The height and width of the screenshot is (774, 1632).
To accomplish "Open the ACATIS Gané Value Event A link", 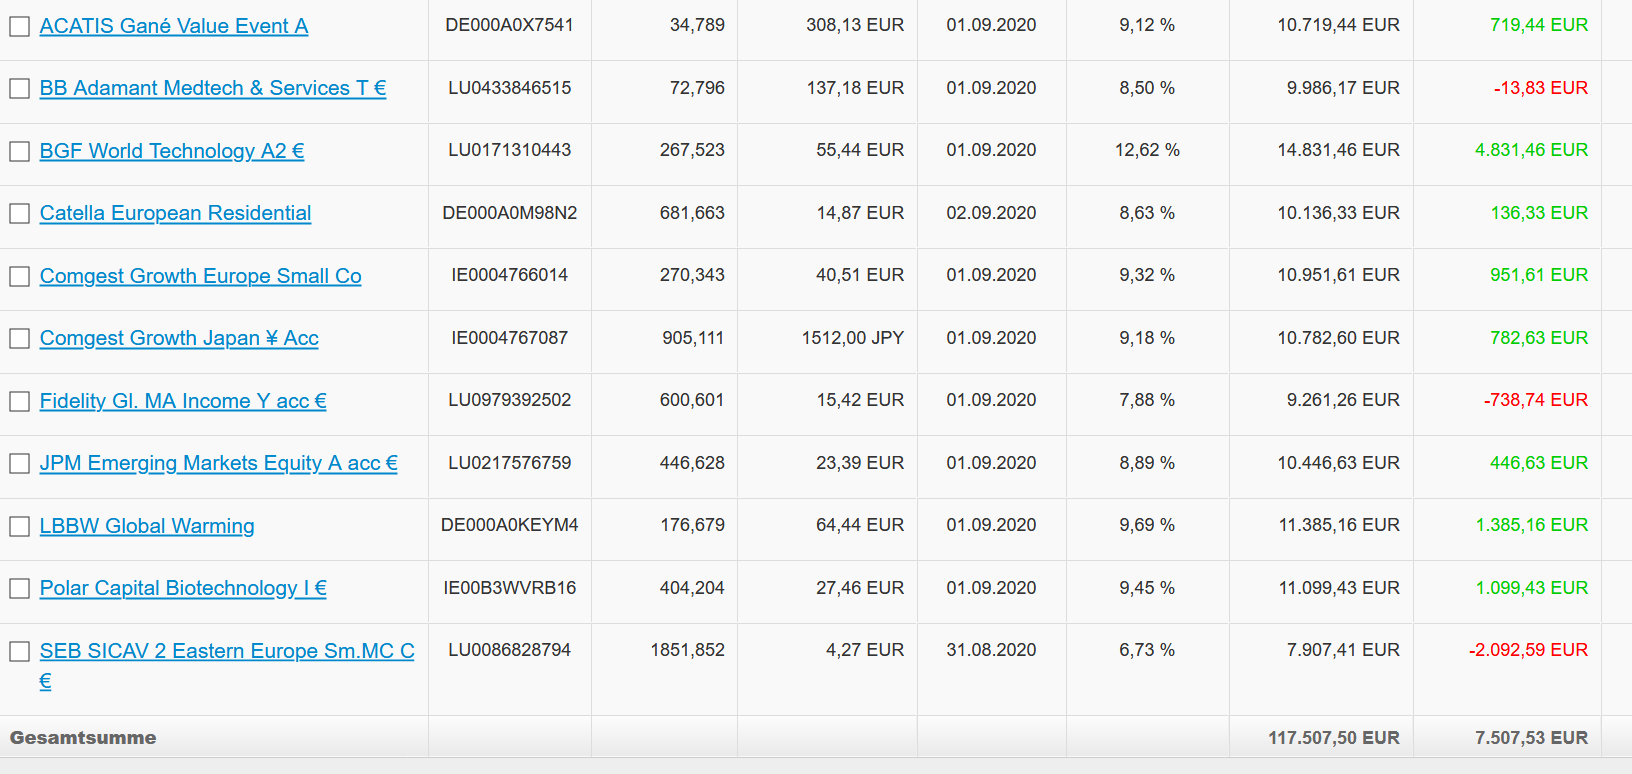I will pos(174,26).
